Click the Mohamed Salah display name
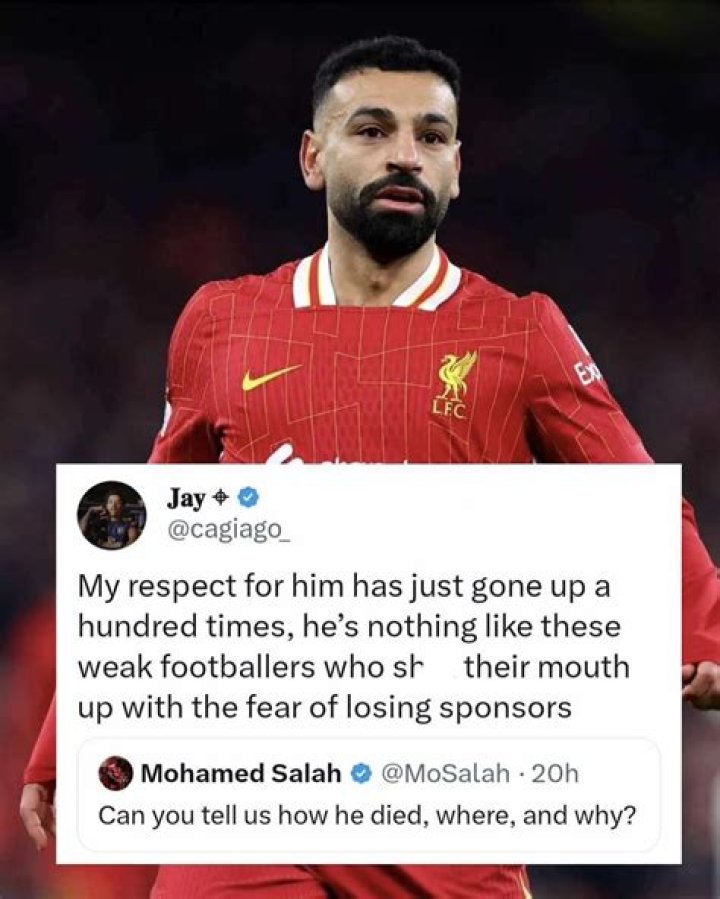Screen dimensions: 720x899 click(241, 773)
